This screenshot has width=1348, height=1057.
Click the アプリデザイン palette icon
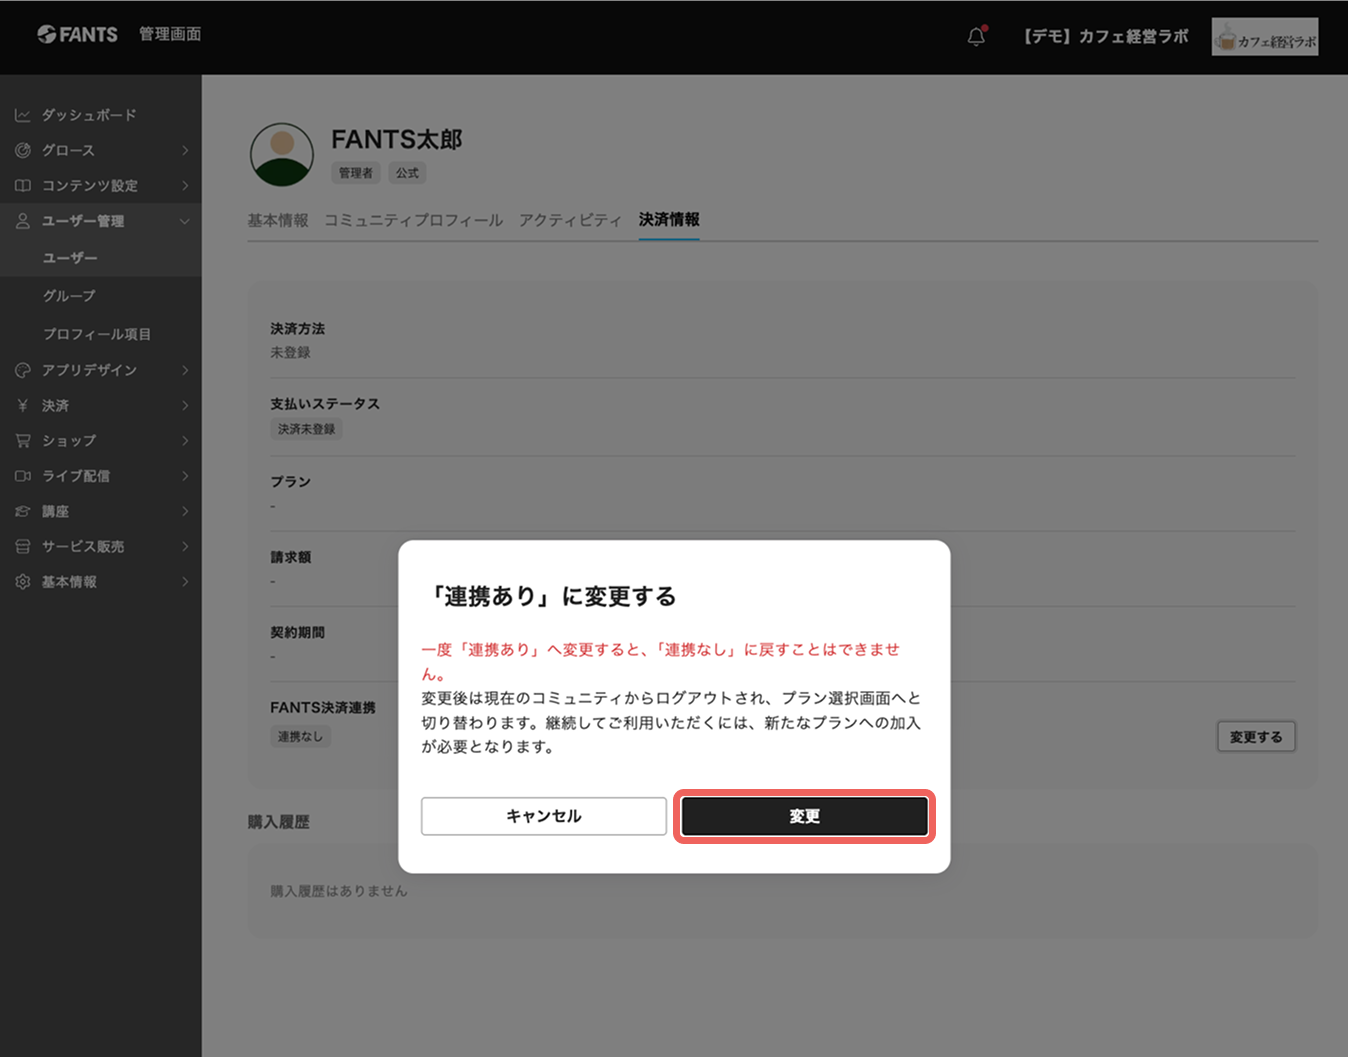[x=22, y=370]
